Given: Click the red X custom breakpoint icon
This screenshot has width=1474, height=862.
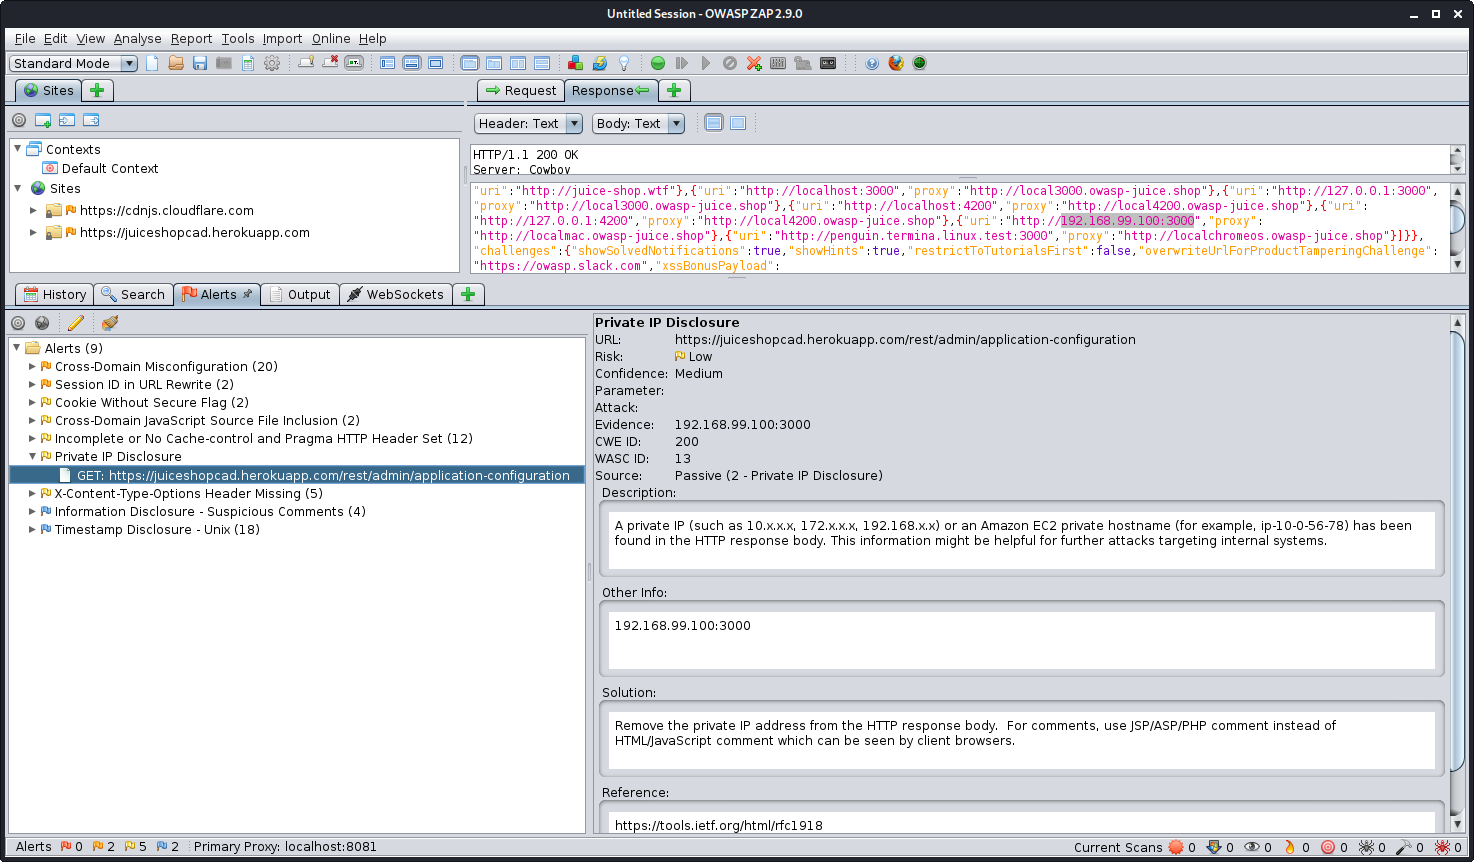Looking at the screenshot, I should pyautogui.click(x=754, y=63).
